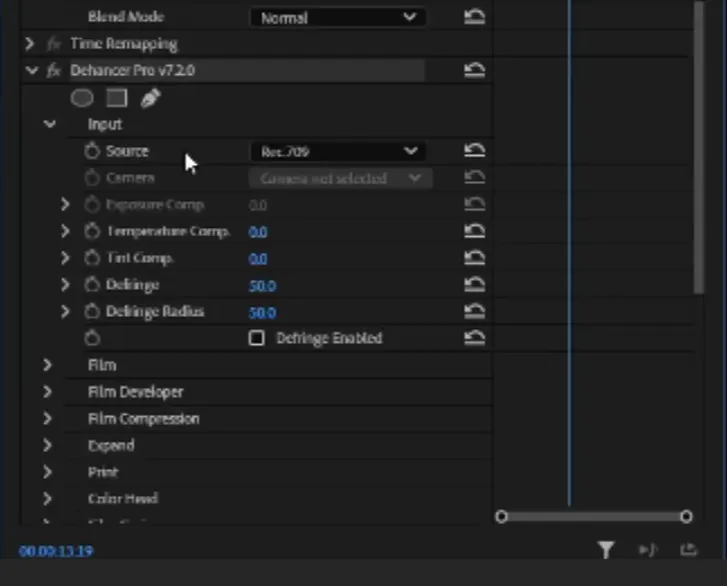Reset the Temperature Comp. parameter

click(x=474, y=231)
